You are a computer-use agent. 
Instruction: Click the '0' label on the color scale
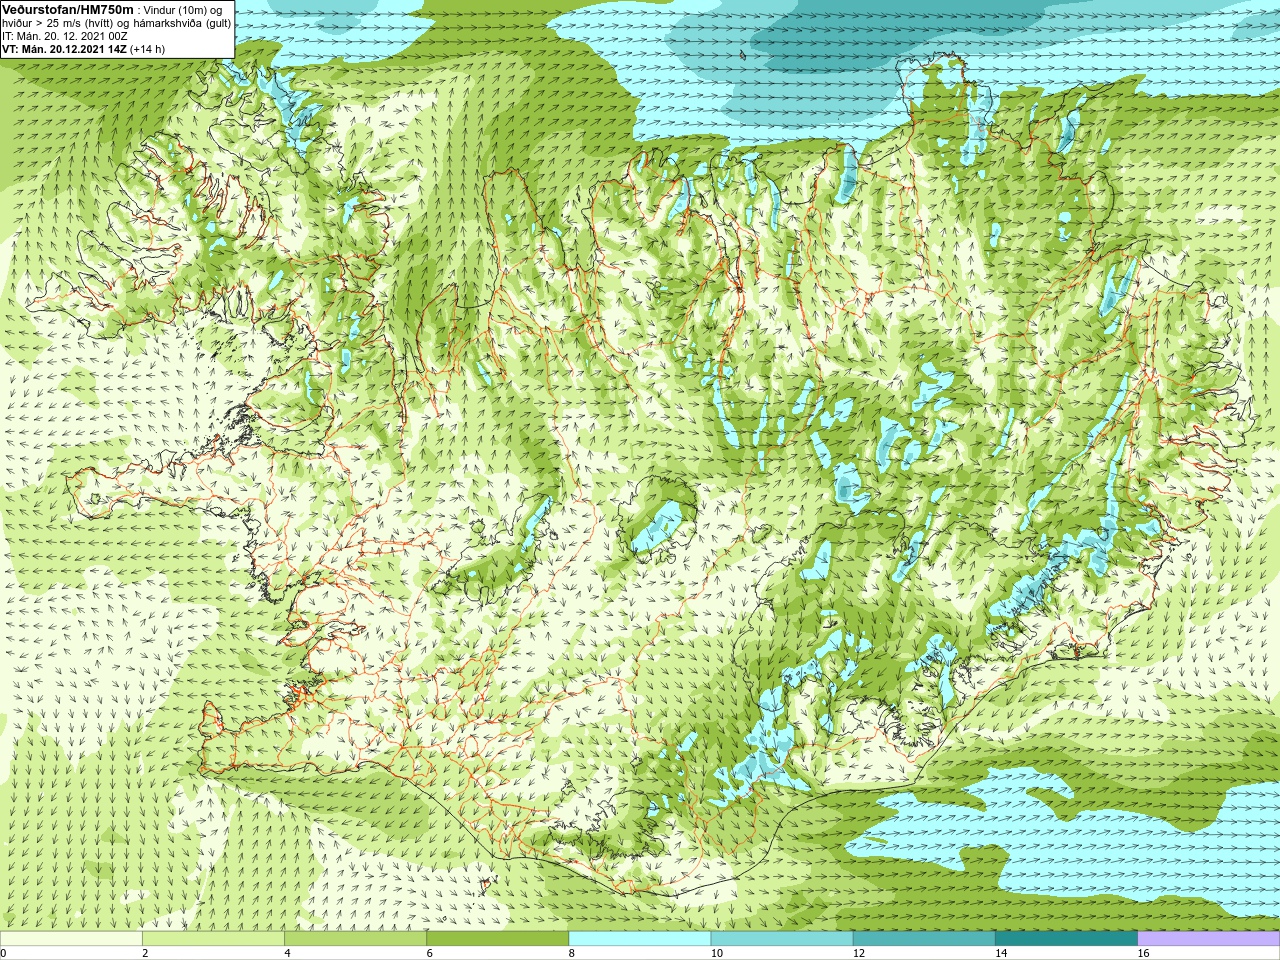[3, 953]
